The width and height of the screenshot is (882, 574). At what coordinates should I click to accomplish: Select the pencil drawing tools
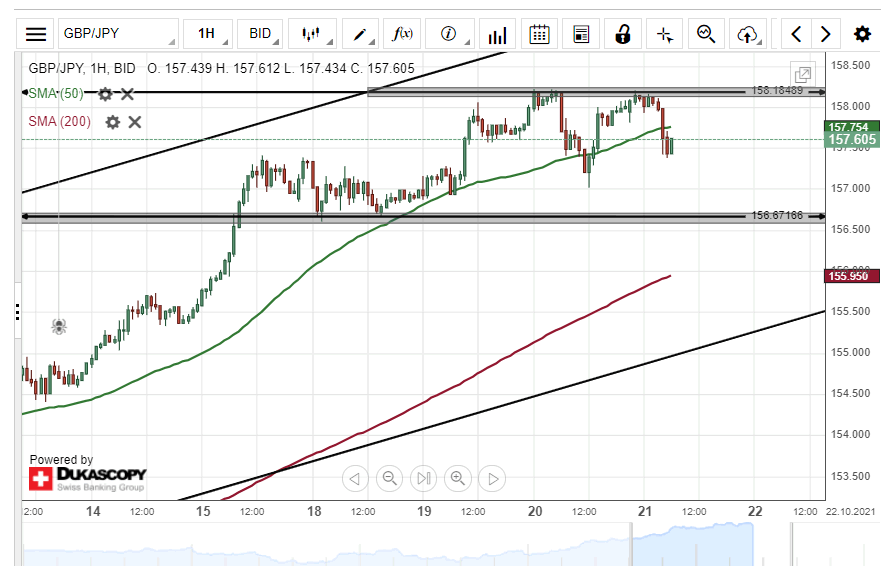pyautogui.click(x=360, y=34)
